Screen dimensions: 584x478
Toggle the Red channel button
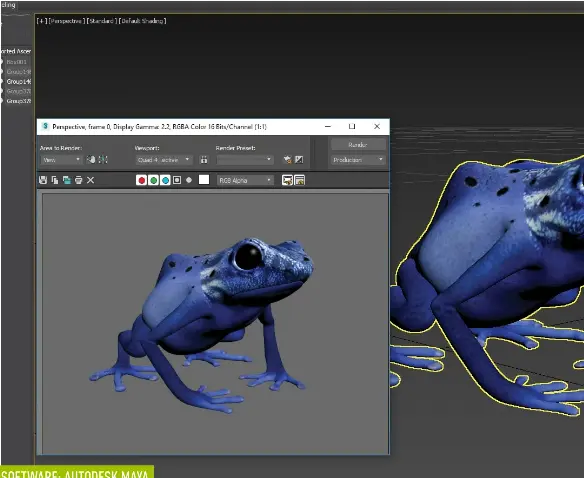tap(141, 180)
